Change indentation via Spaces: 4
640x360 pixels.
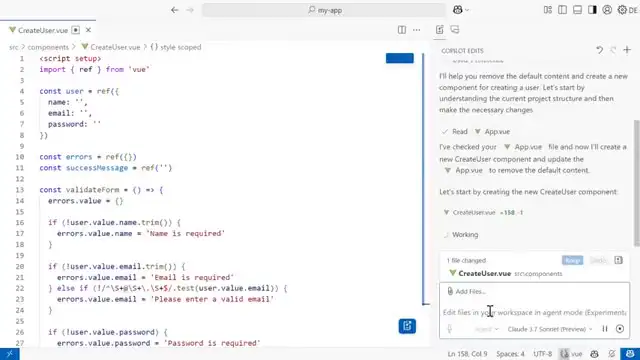510,354
